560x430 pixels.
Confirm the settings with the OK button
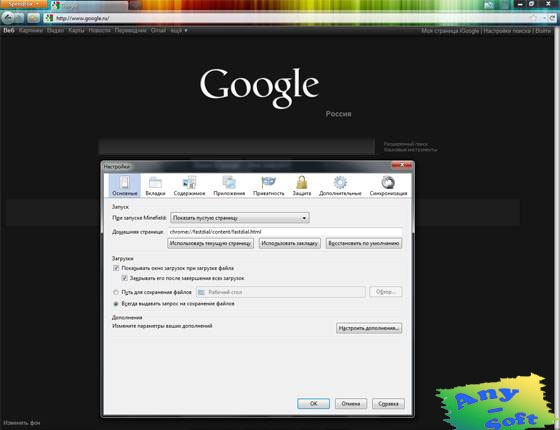314,404
